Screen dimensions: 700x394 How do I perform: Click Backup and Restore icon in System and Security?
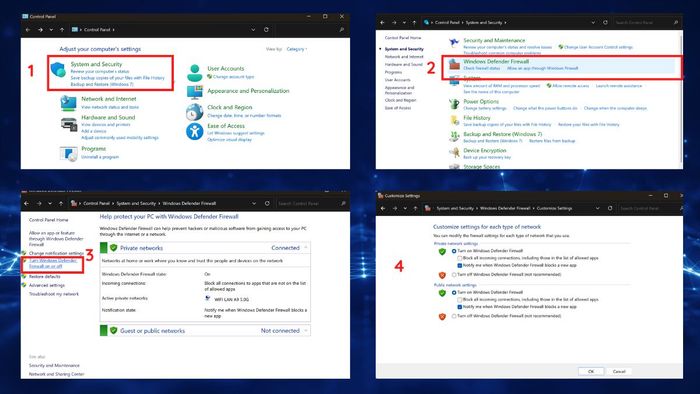[x=454, y=137]
